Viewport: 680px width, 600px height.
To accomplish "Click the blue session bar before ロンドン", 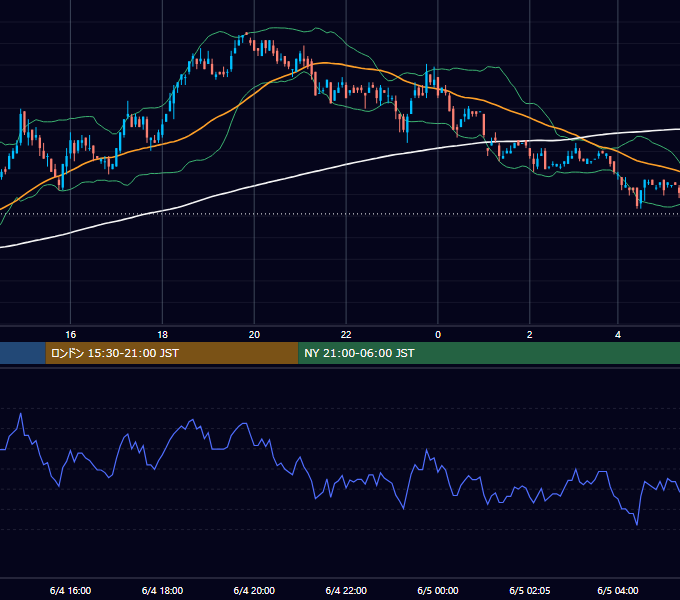I will (x=23, y=353).
